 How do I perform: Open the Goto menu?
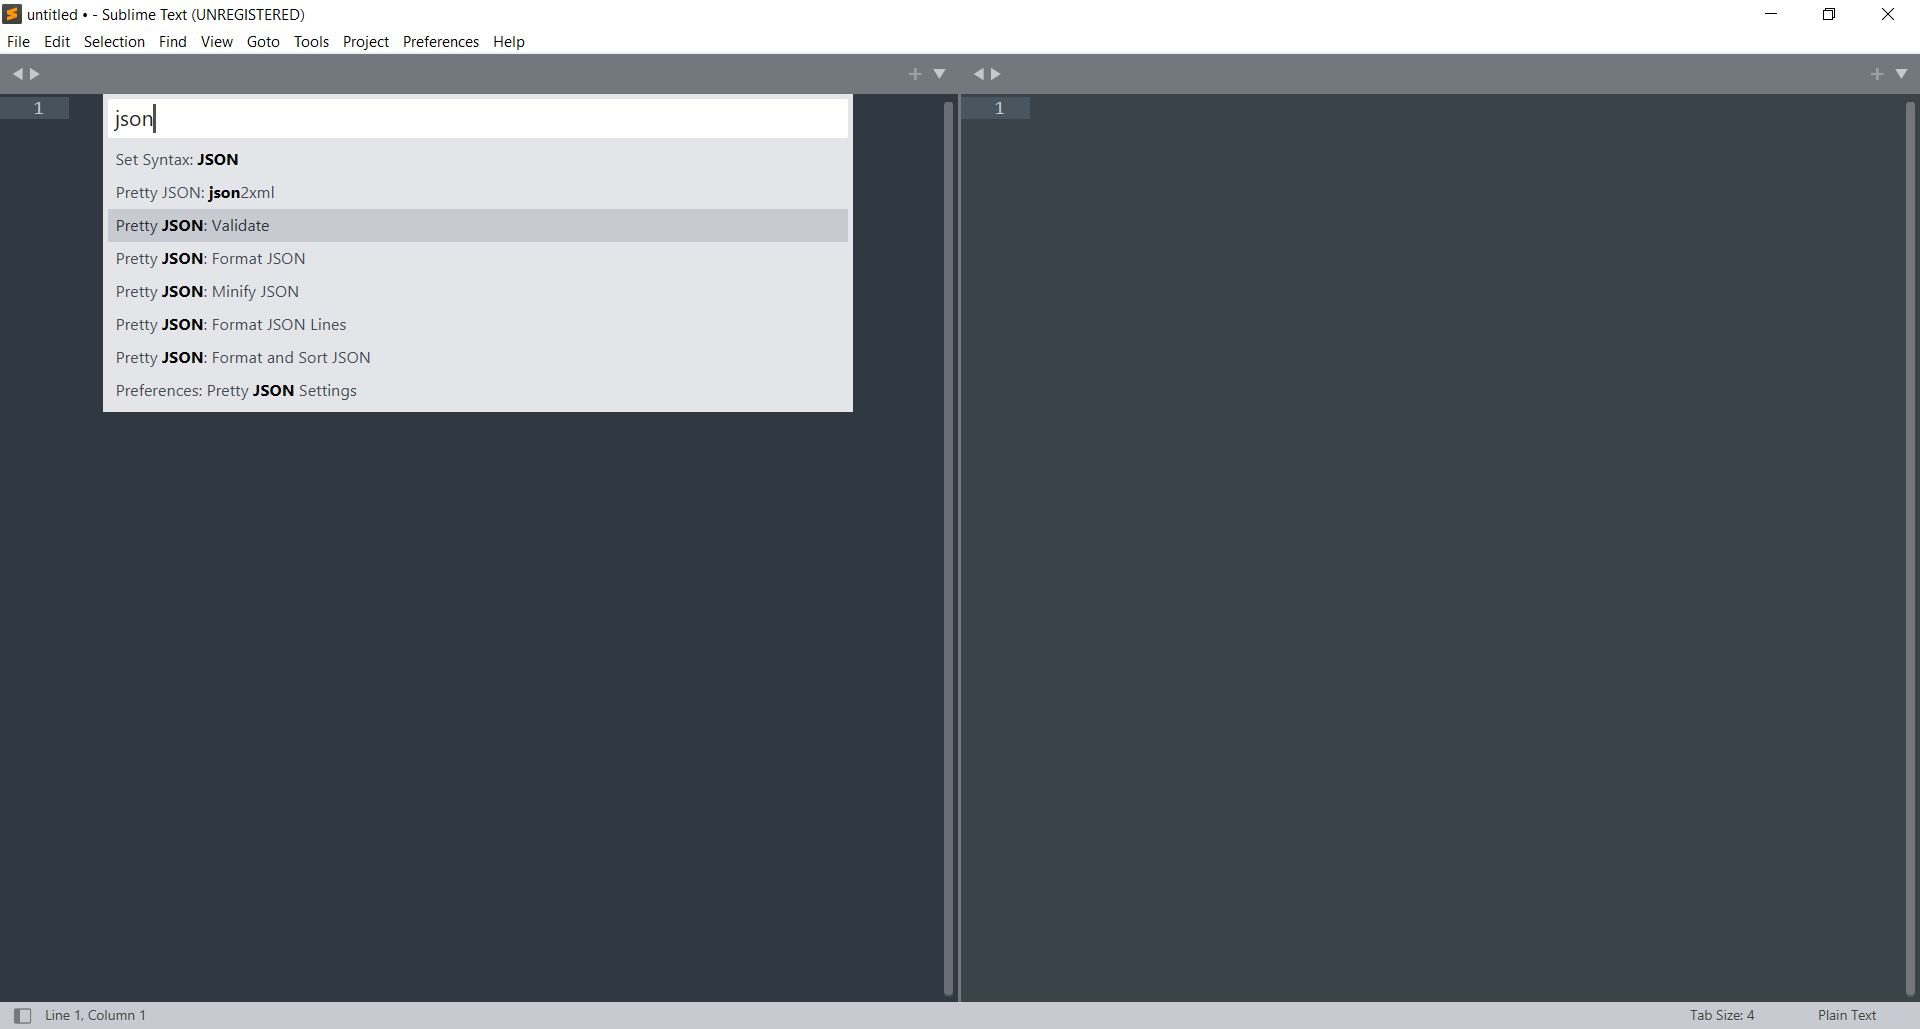pyautogui.click(x=263, y=41)
